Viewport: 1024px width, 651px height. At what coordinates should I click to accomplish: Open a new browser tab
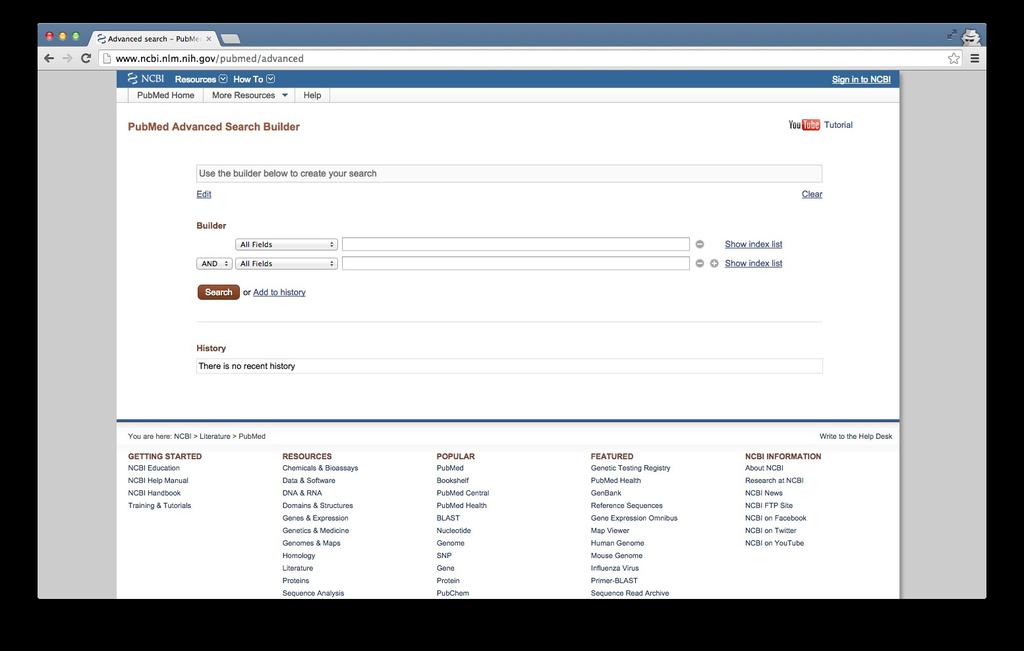230,39
